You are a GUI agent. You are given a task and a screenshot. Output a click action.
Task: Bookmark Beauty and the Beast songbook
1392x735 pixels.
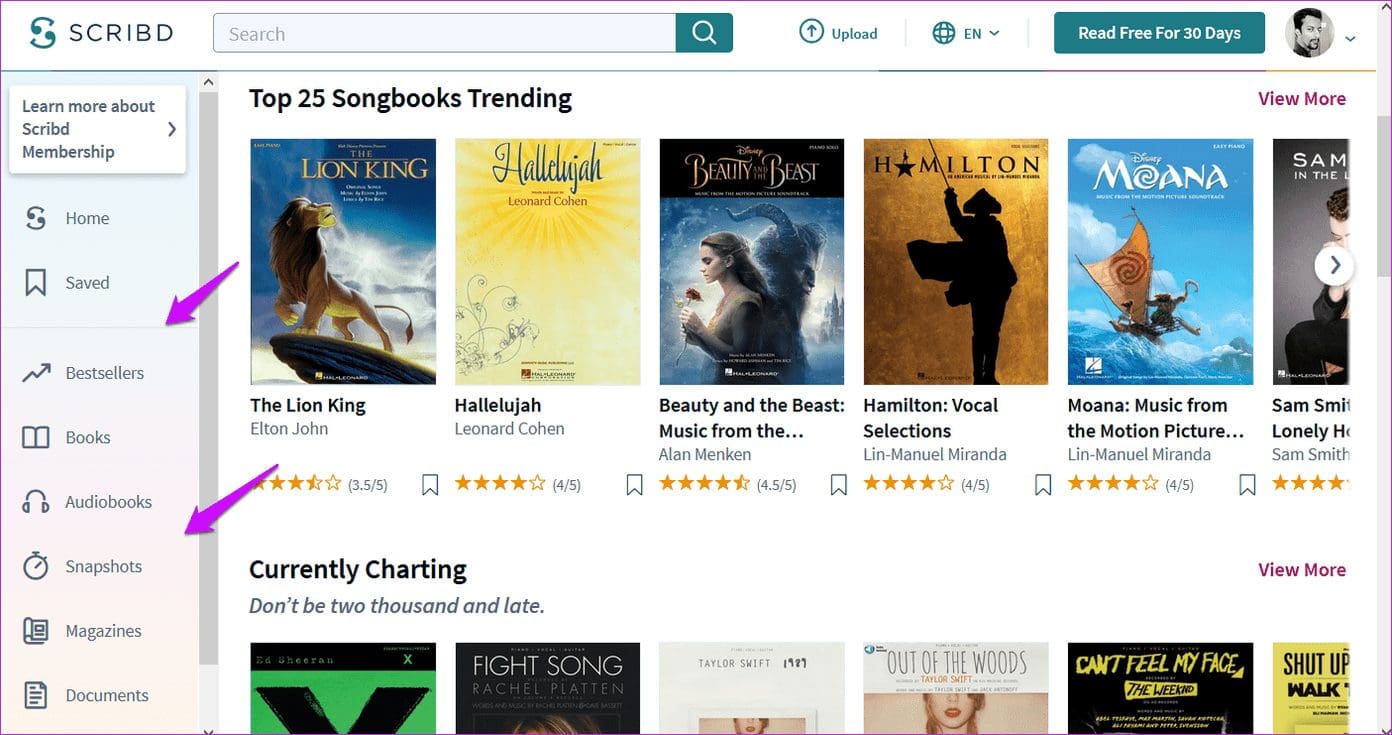pos(838,485)
